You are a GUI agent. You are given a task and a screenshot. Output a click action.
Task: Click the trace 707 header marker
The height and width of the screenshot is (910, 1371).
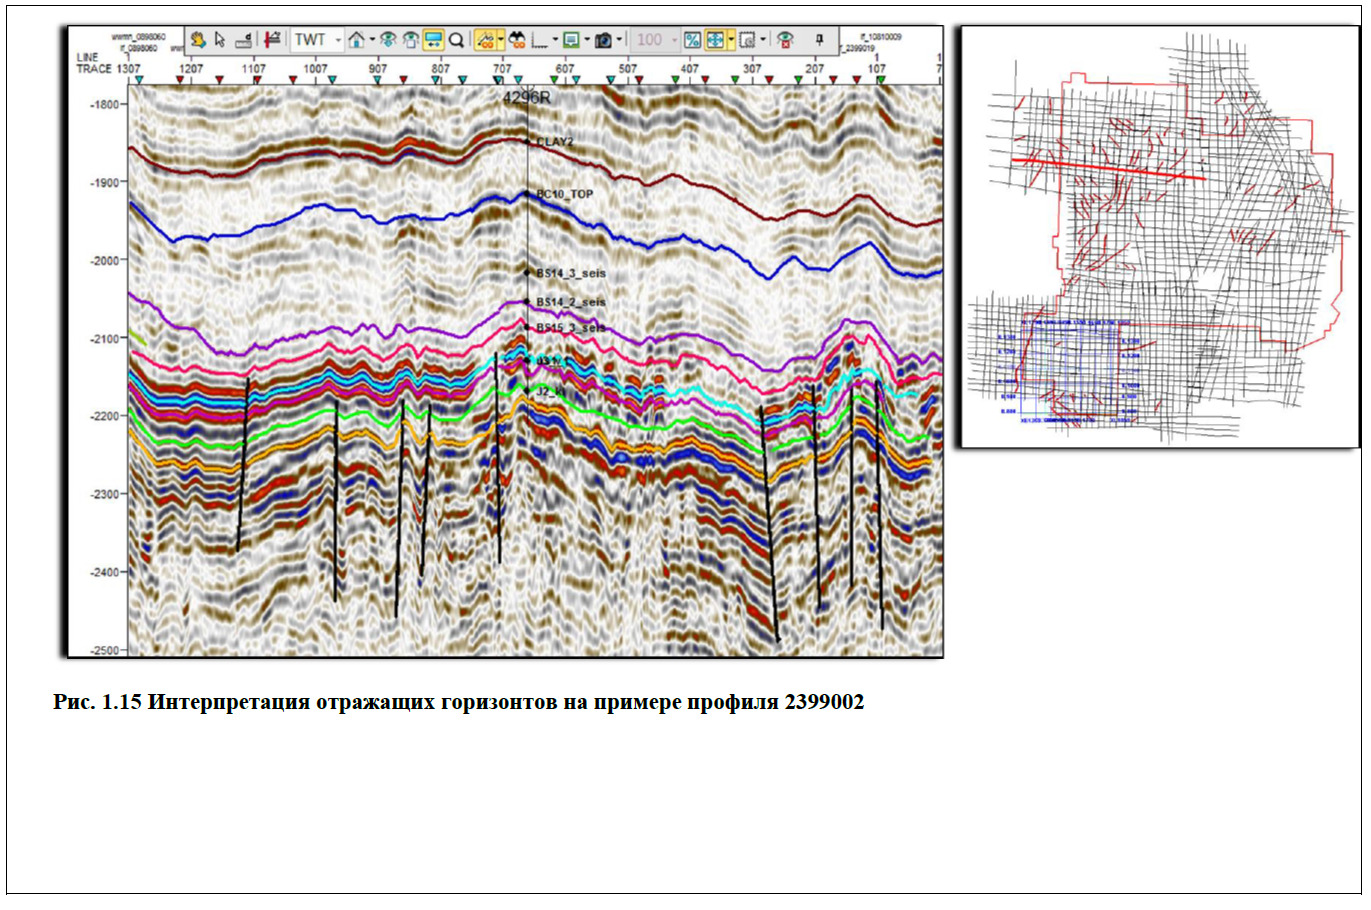[x=502, y=69]
